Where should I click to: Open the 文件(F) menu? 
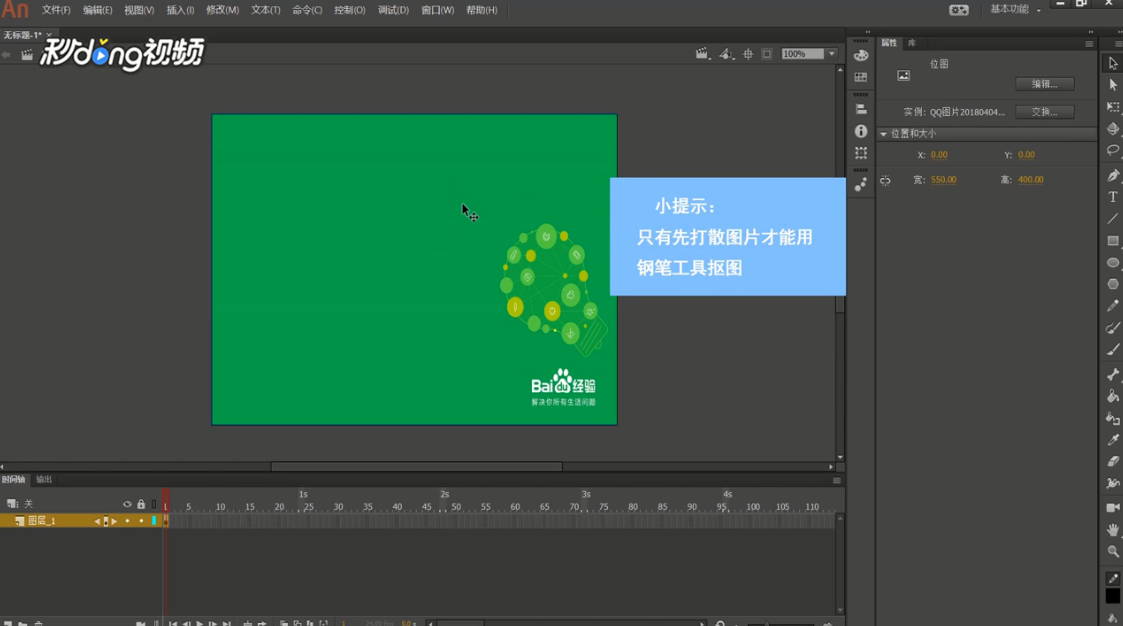coord(56,10)
